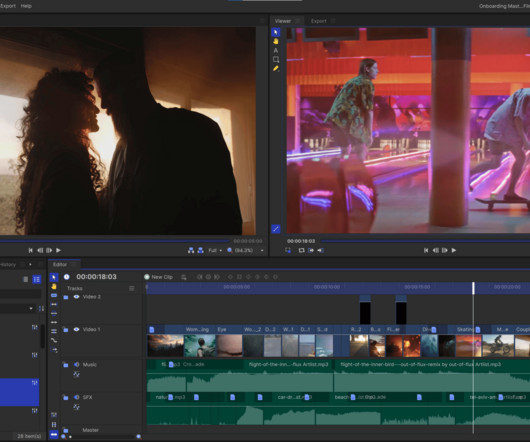The height and width of the screenshot is (442, 530).
Task: Click the audio envelope icon under Music track
Action: (x=76, y=374)
